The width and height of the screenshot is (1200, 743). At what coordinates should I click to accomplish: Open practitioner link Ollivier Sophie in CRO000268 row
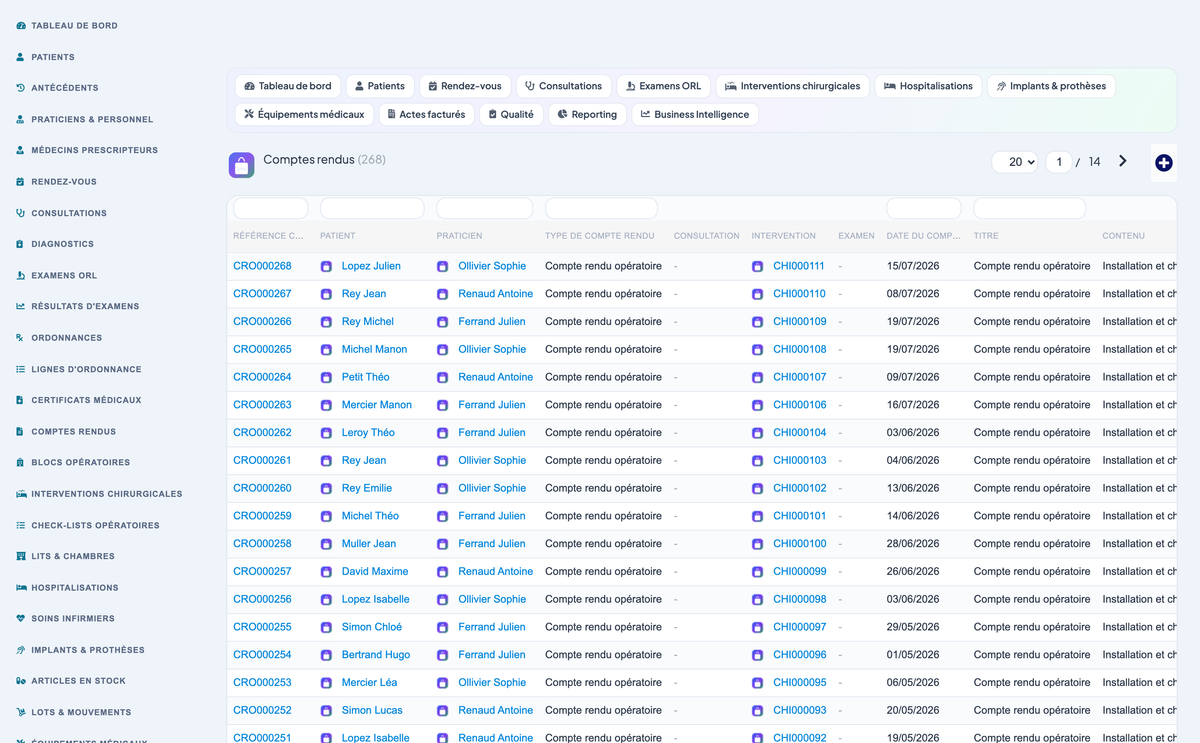[x=492, y=266]
